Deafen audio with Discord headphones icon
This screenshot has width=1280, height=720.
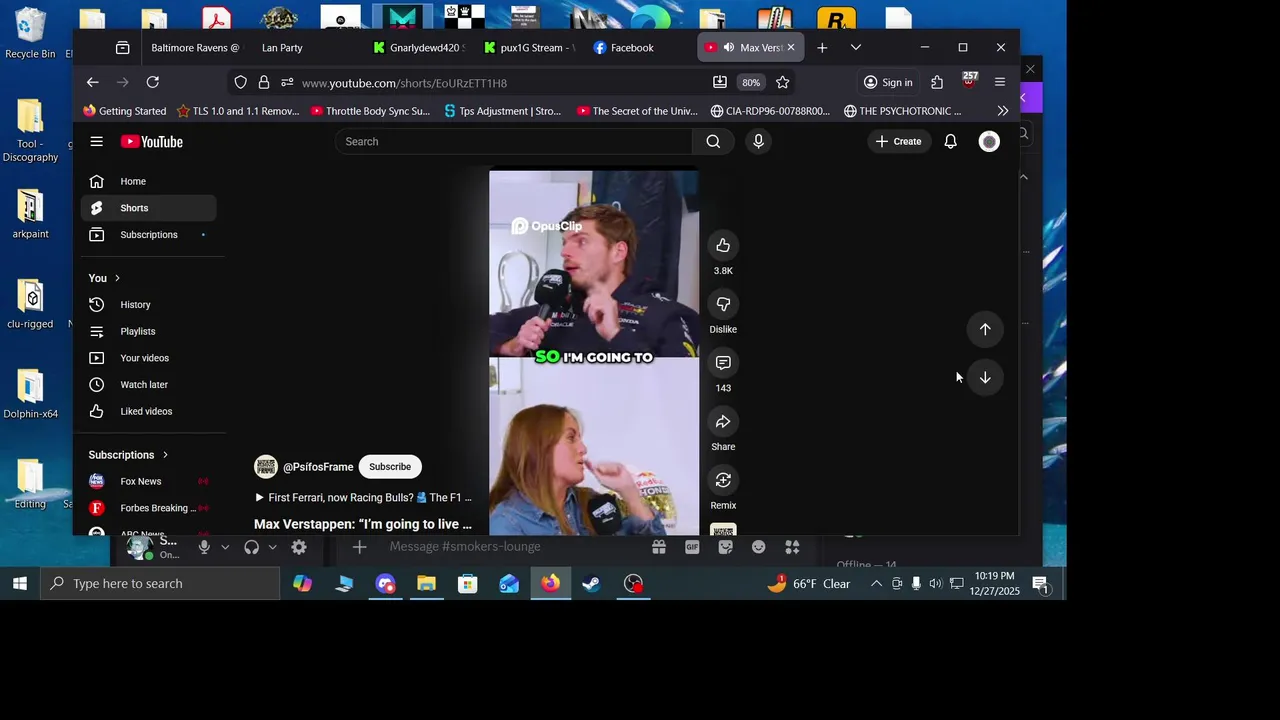pos(251,547)
